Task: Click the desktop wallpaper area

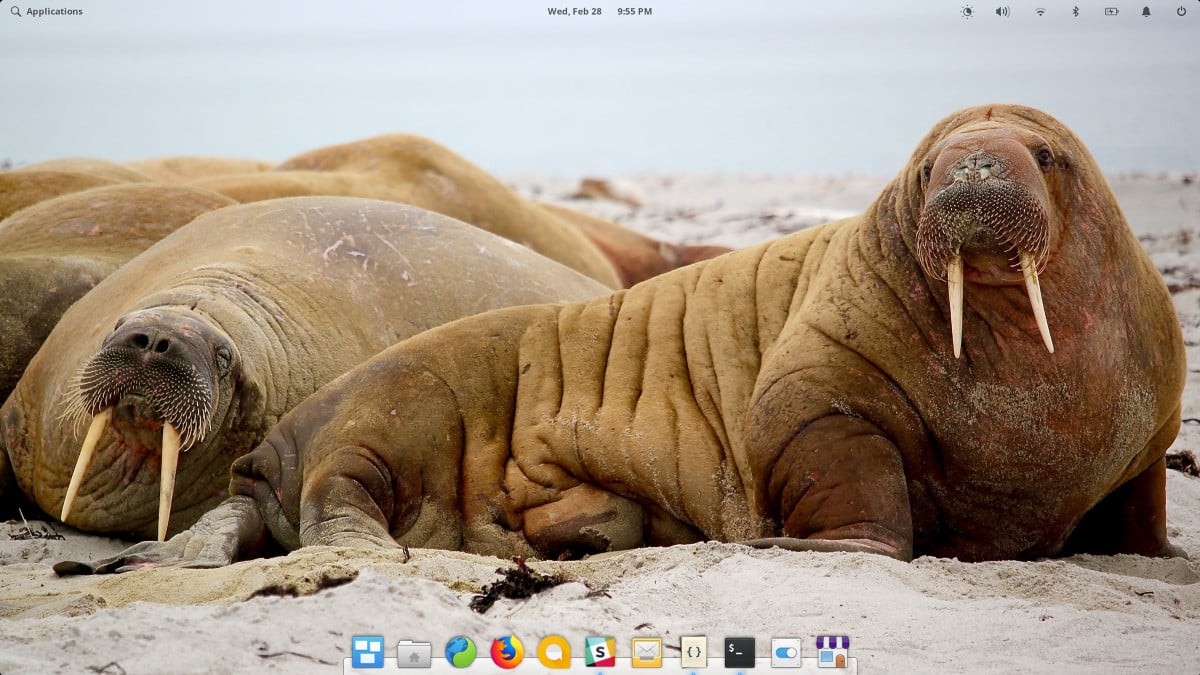Action: 600,350
